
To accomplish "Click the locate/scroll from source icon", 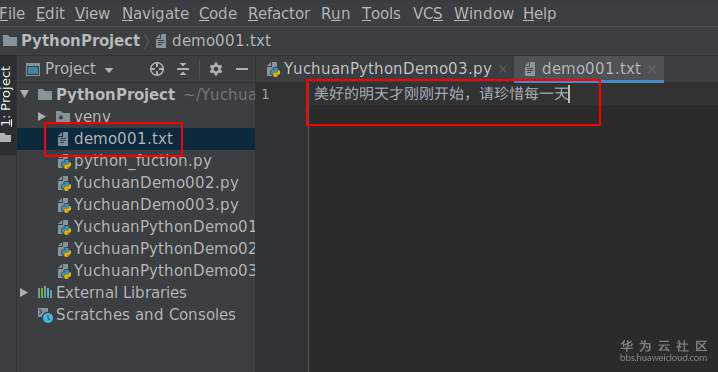I will coord(157,69).
